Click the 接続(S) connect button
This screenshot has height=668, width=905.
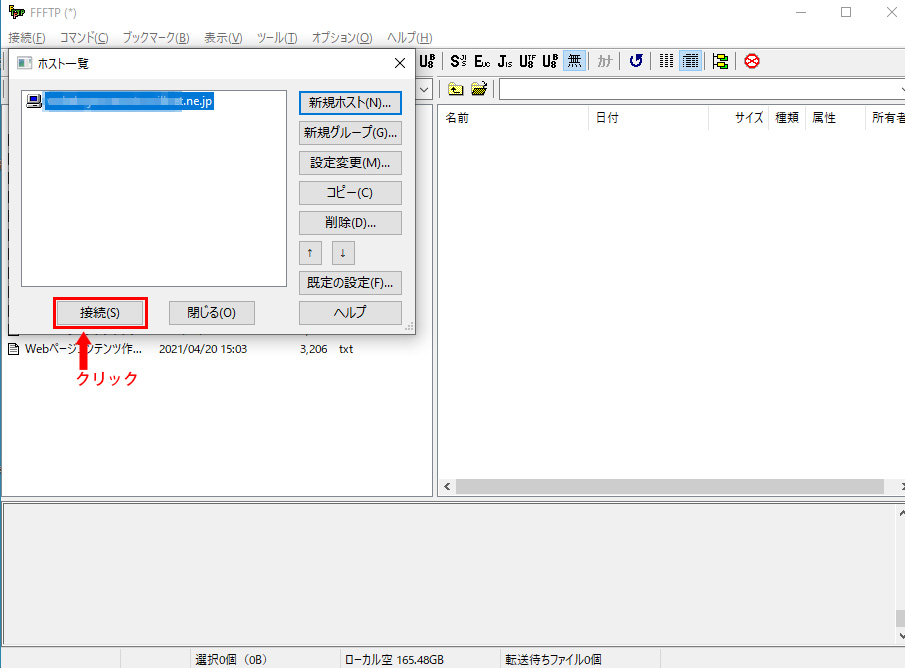[100, 313]
